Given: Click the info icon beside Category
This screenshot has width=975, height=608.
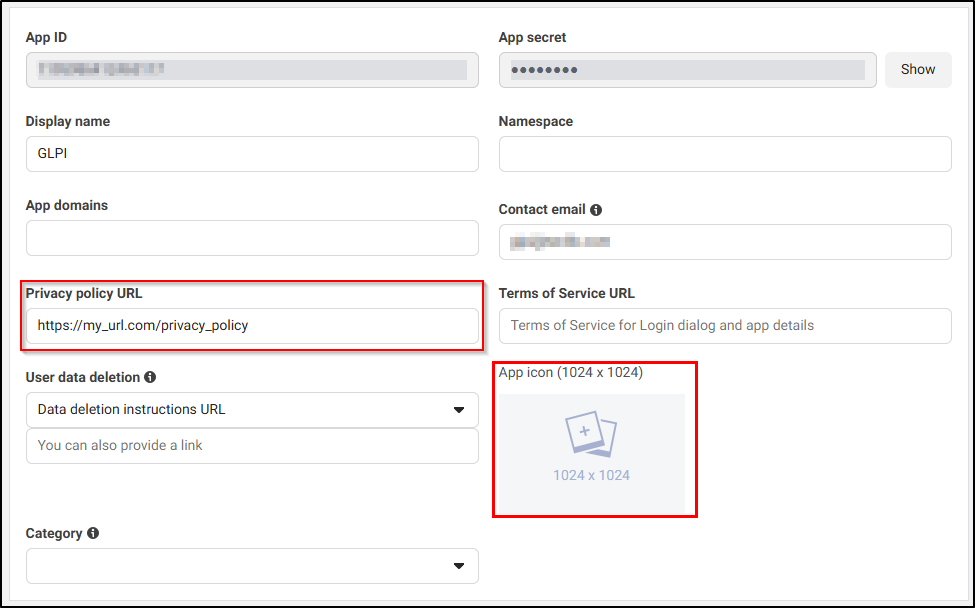Looking at the screenshot, I should pyautogui.click(x=93, y=533).
